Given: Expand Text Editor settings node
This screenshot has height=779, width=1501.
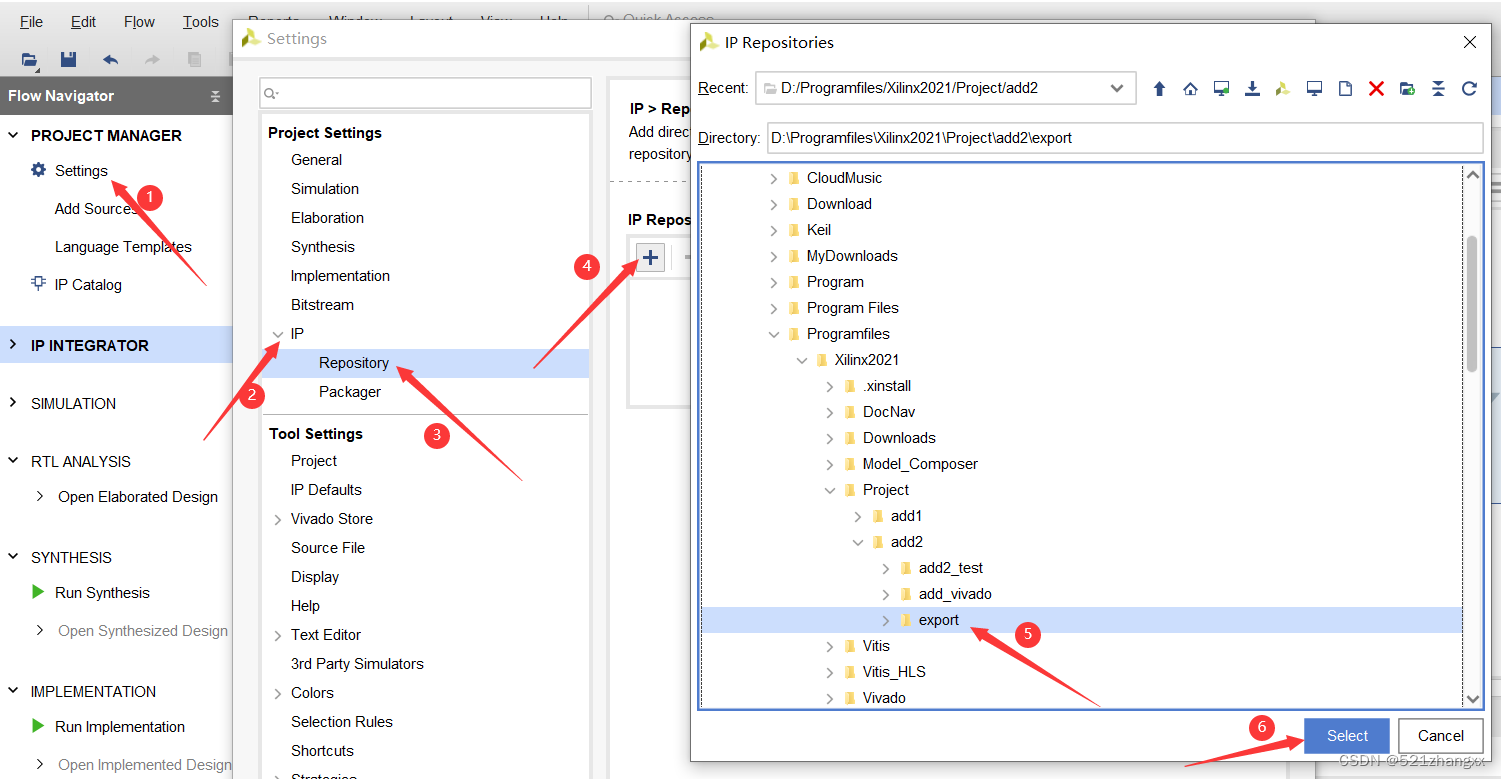Looking at the screenshot, I should (278, 636).
